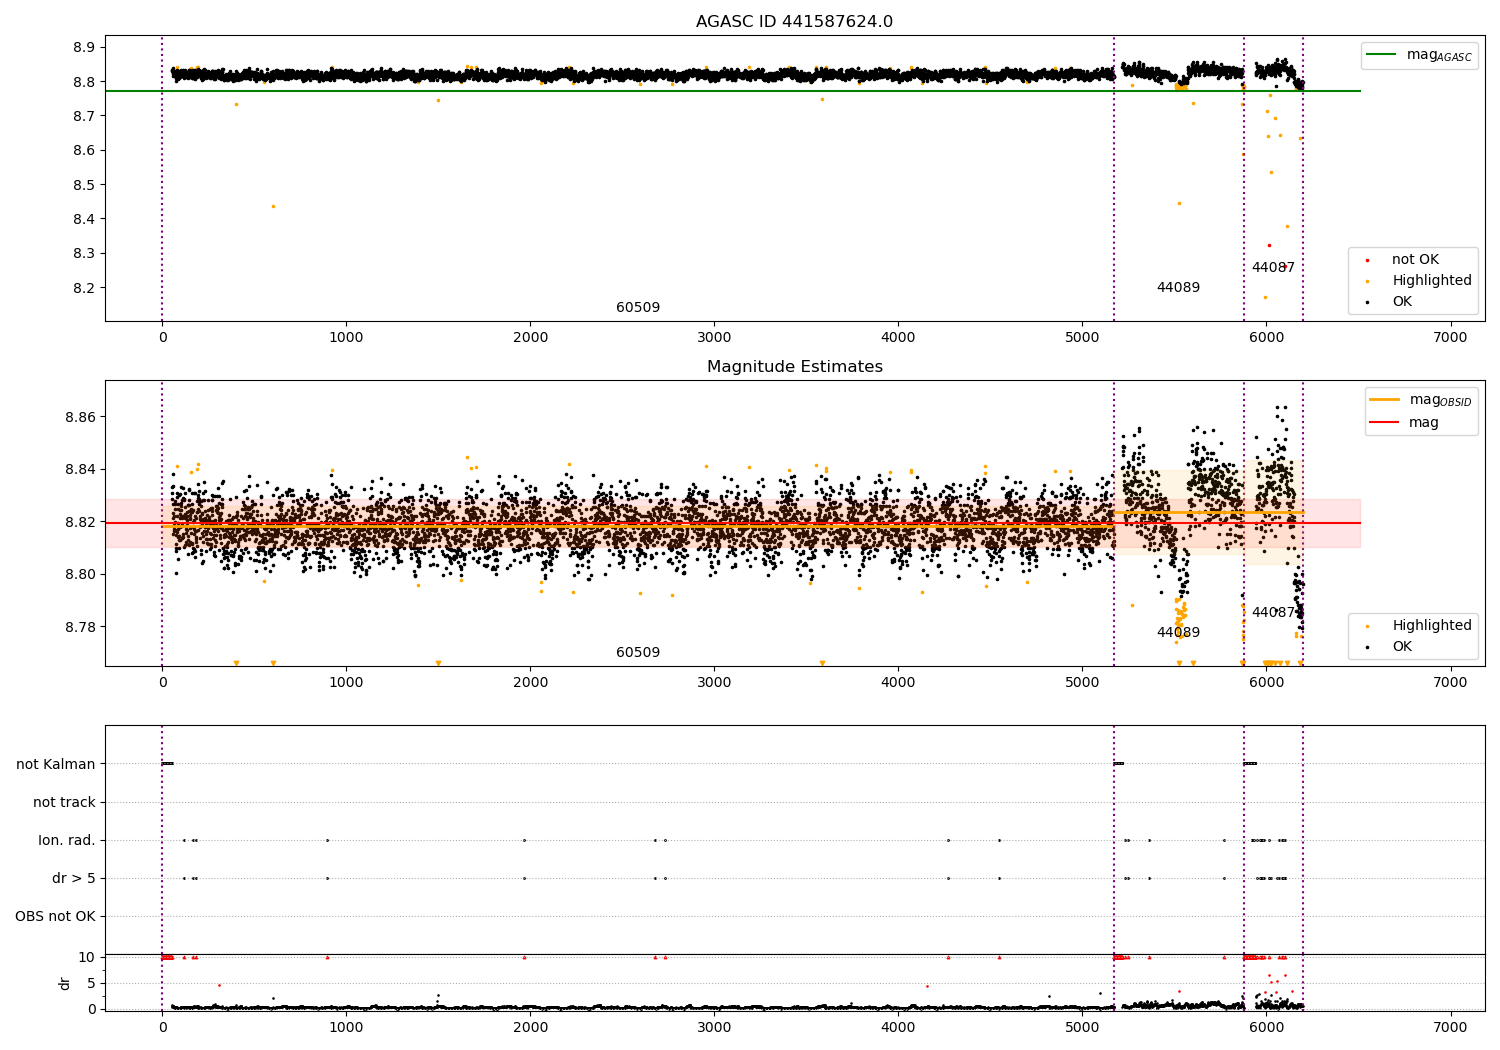Click the "dr" y-axis label
1500x1050 pixels.
65,983
